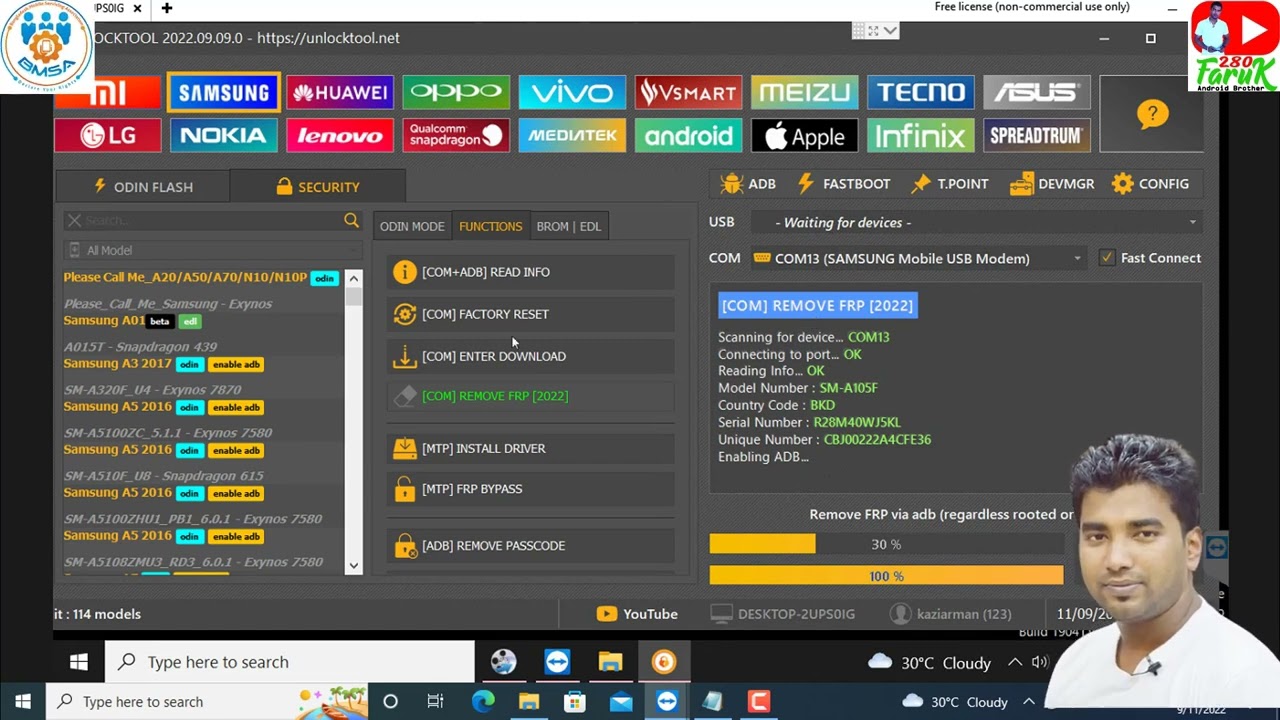
Task: Select the Qualcomm Snapdragon tile
Action: tap(456, 135)
